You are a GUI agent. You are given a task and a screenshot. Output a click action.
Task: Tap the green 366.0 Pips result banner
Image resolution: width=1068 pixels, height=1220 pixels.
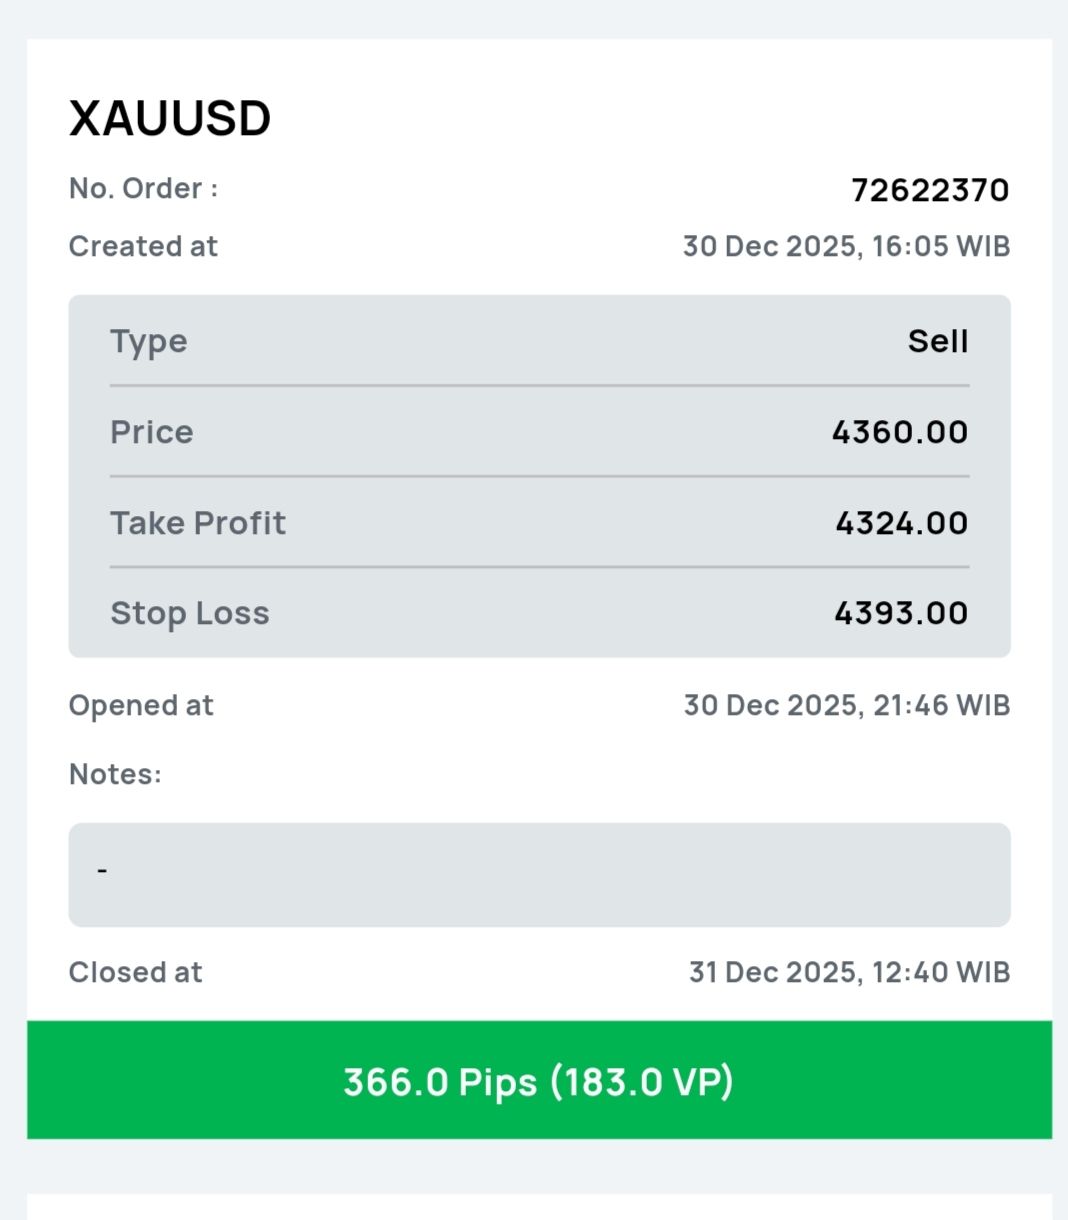click(539, 1080)
